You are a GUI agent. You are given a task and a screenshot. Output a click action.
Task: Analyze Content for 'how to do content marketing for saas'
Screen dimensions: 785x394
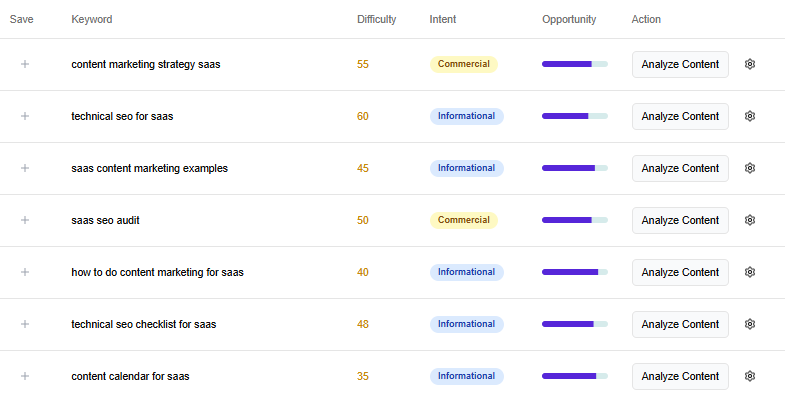point(680,272)
